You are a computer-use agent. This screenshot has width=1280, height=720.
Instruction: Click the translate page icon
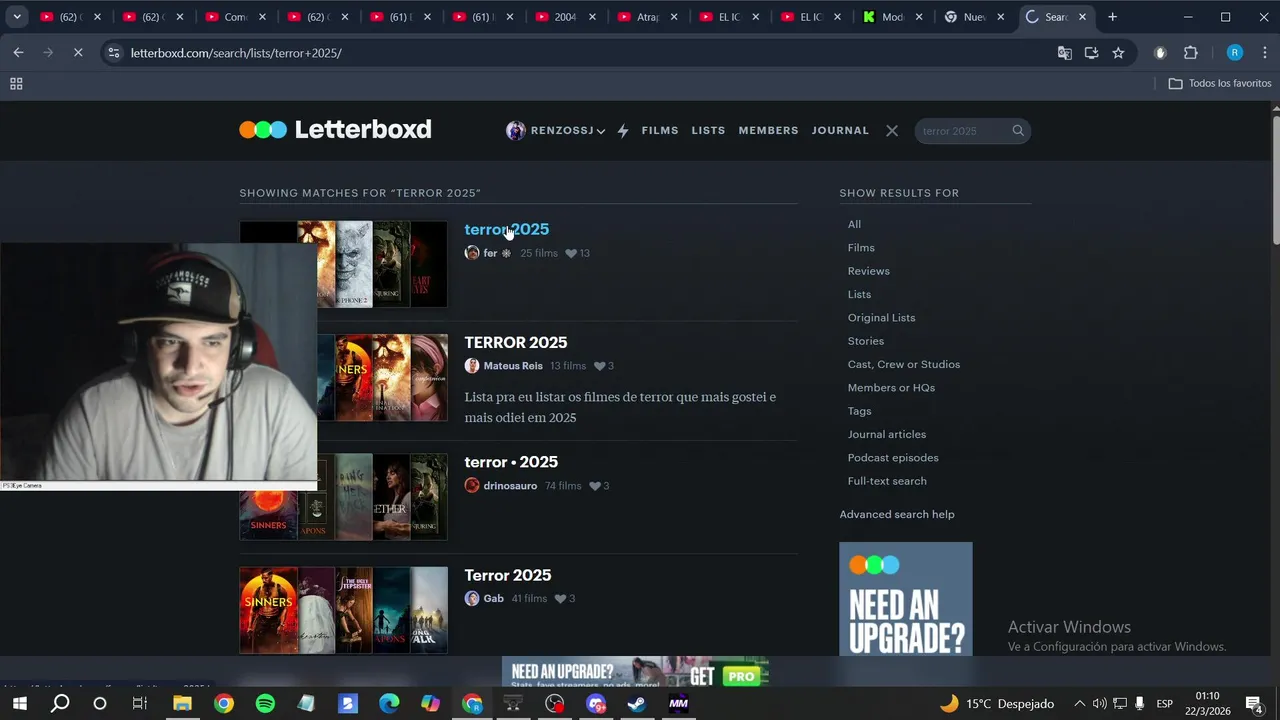[x=1065, y=53]
